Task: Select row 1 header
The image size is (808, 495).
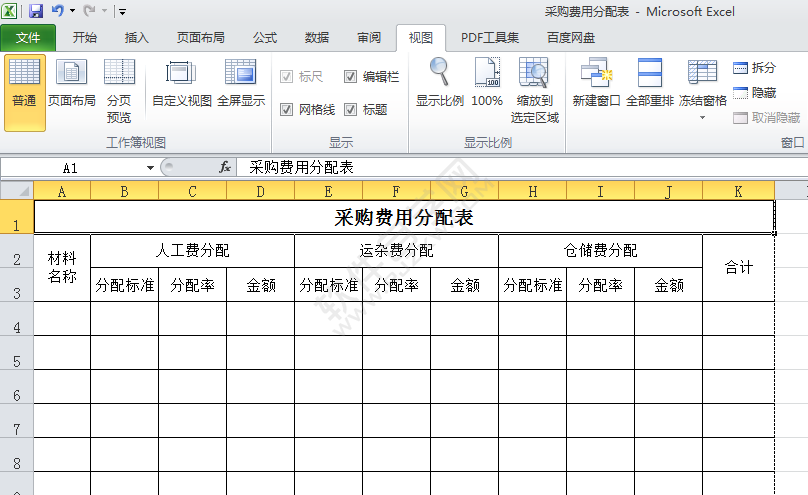Action: coord(16,217)
